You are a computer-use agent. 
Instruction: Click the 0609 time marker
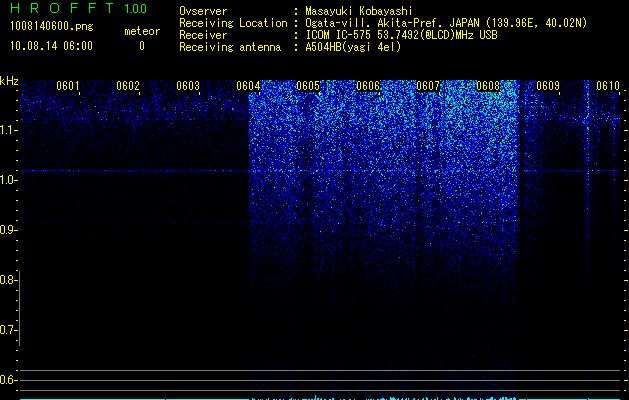(548, 86)
